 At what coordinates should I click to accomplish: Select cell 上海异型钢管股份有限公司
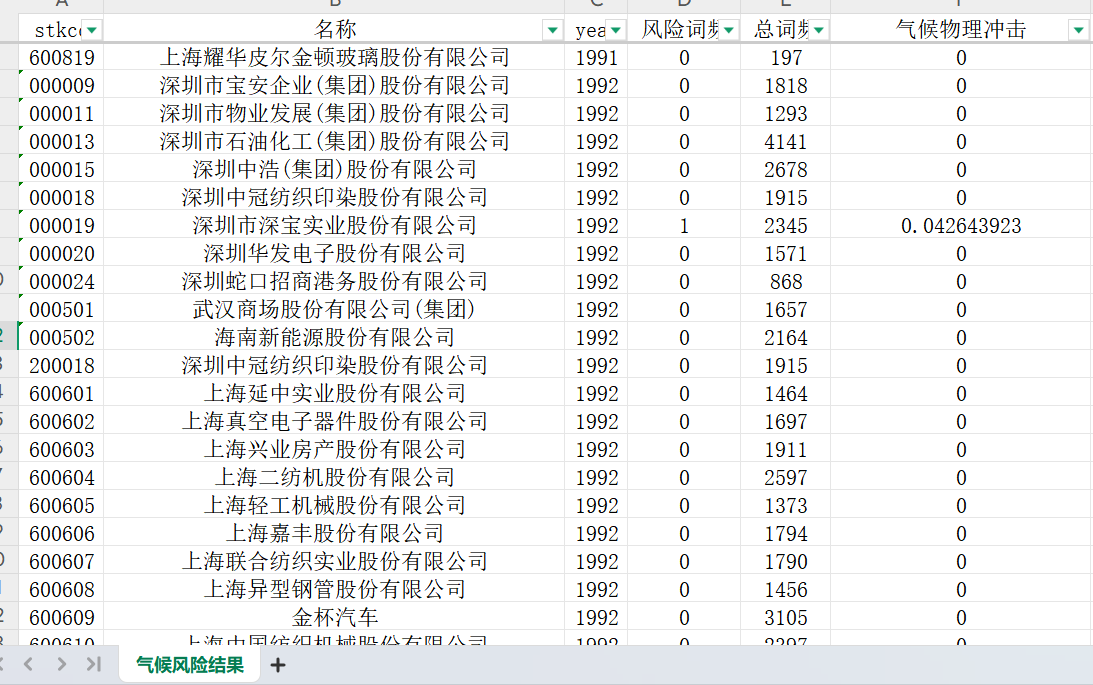tap(334, 589)
